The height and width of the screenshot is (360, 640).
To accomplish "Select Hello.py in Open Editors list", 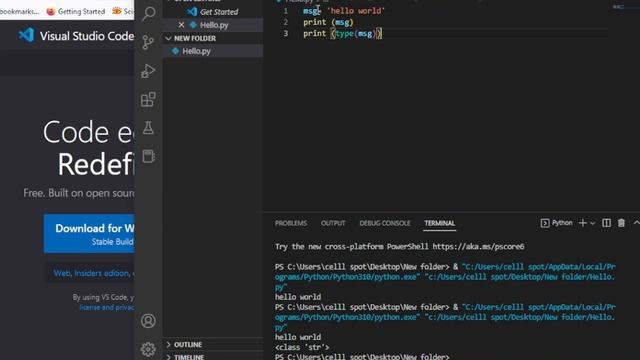I will click(x=213, y=25).
